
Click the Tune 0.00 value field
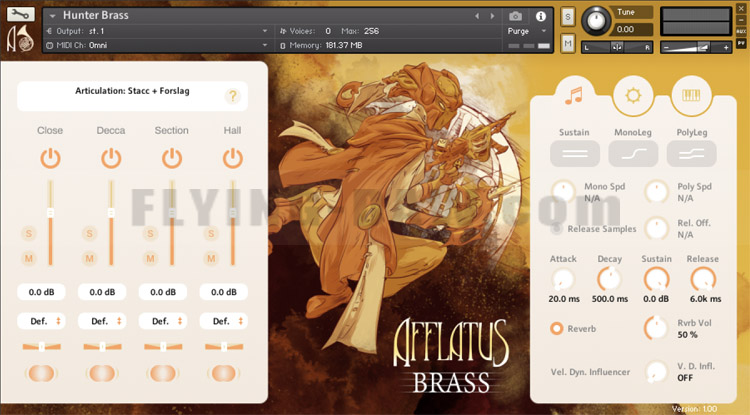[x=631, y=30]
